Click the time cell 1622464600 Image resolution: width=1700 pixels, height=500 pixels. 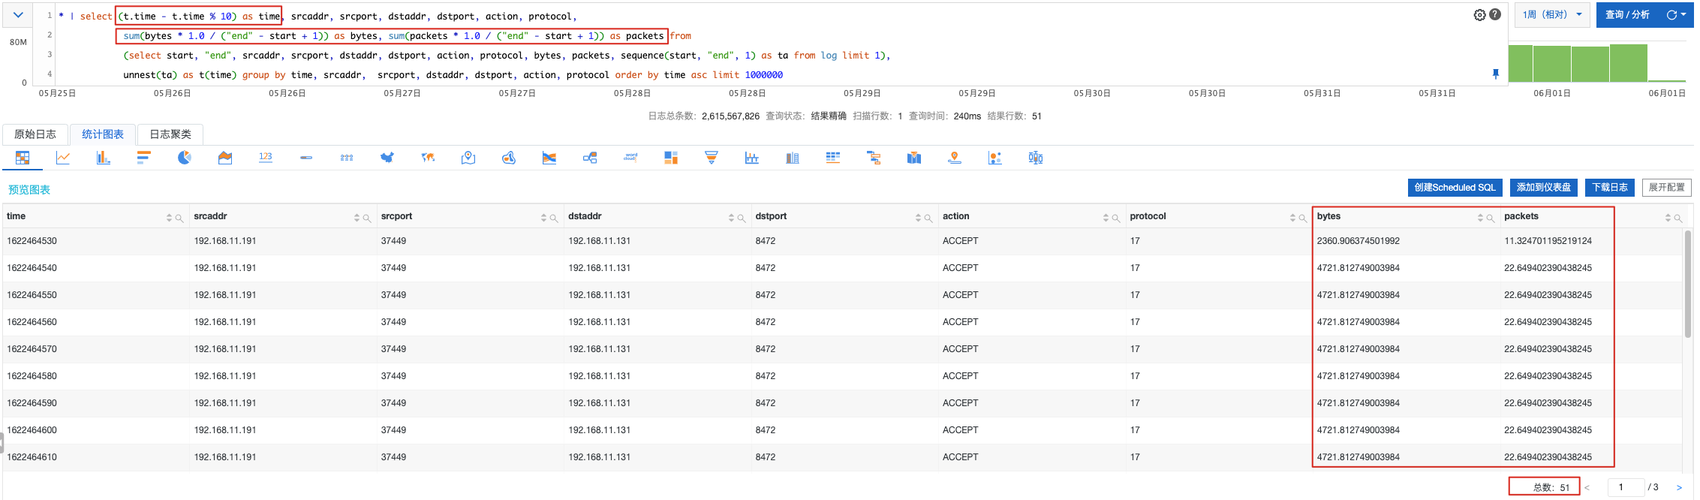pyautogui.click(x=32, y=430)
